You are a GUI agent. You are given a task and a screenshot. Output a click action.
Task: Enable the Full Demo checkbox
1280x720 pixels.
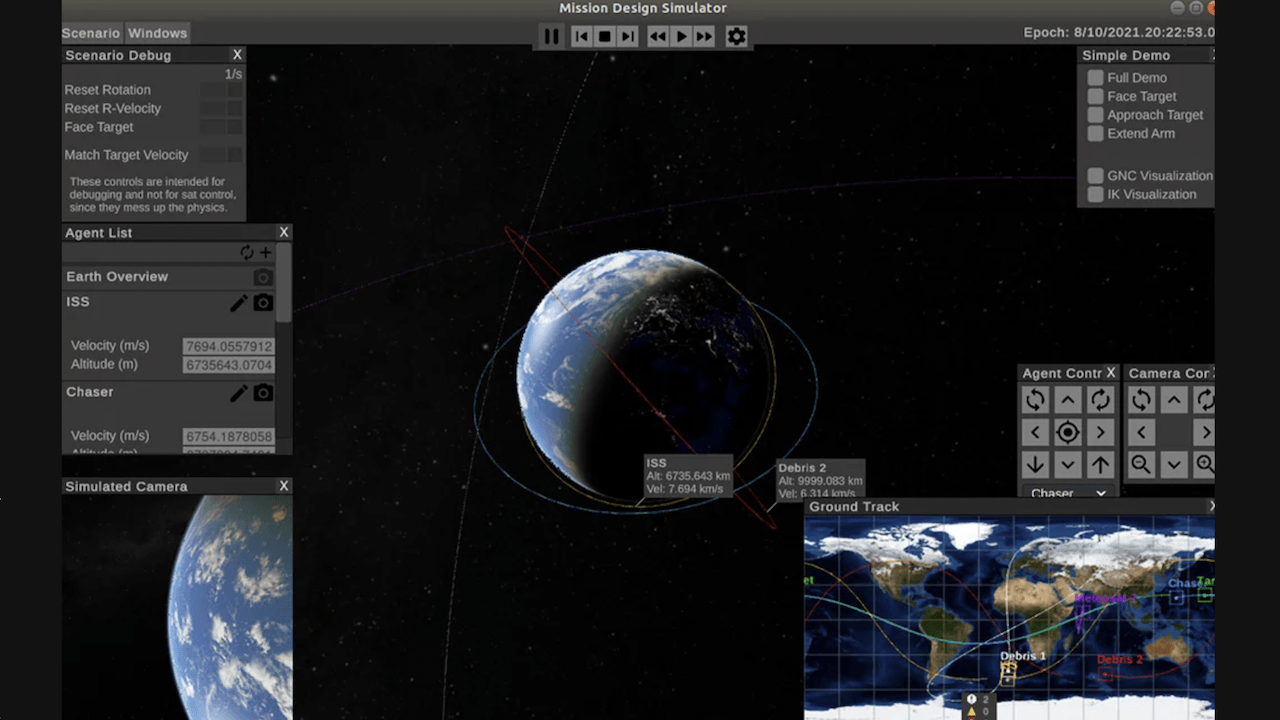point(1095,77)
